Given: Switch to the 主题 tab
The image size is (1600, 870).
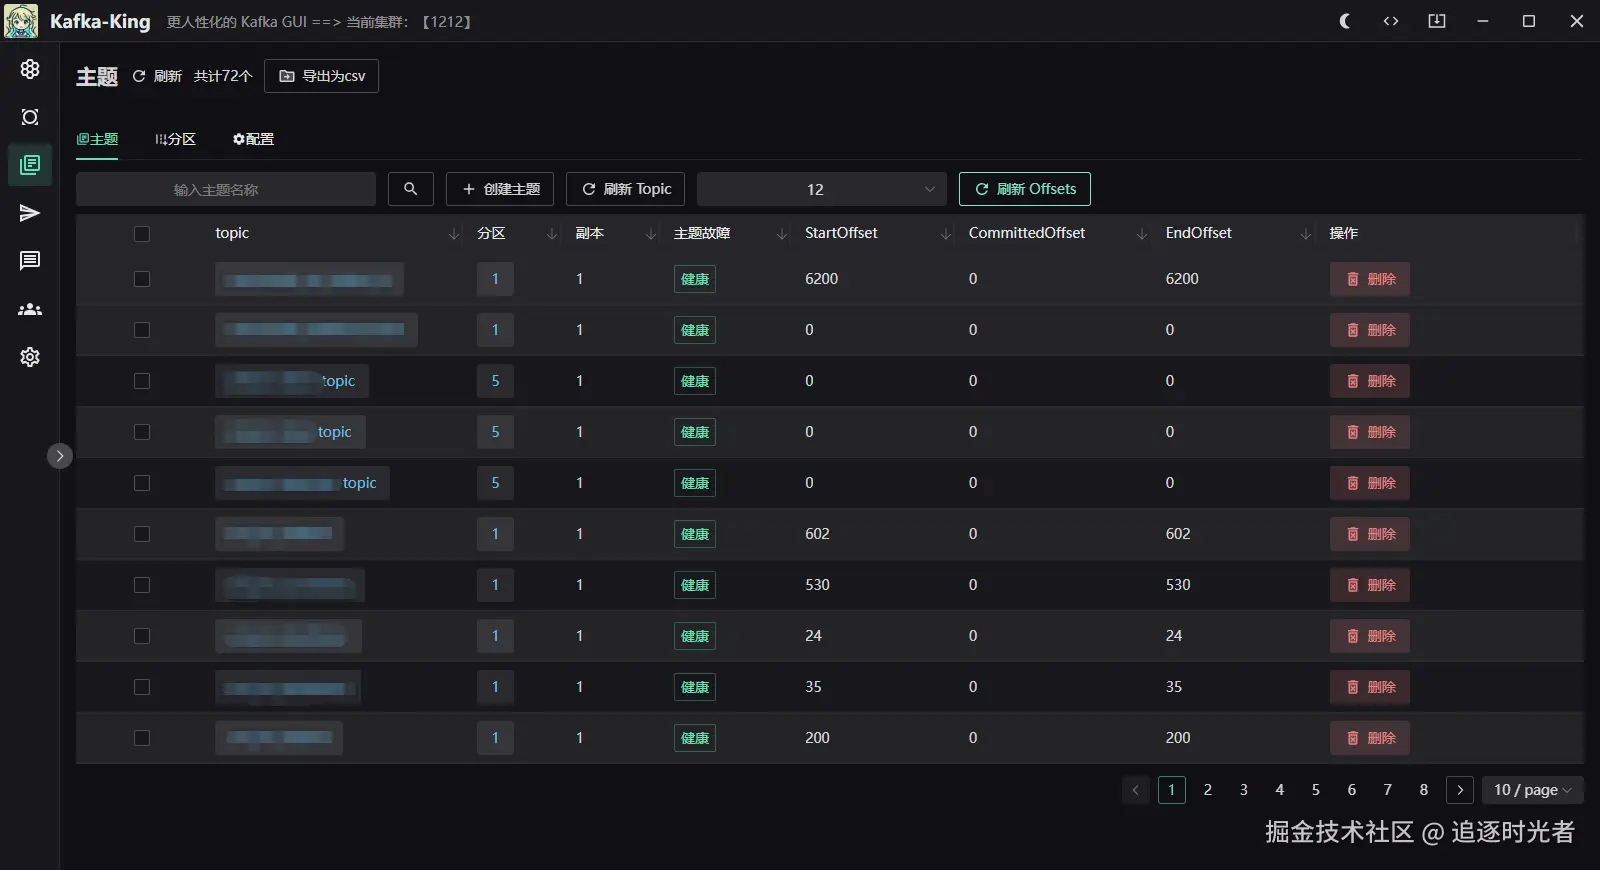Looking at the screenshot, I should tap(97, 139).
